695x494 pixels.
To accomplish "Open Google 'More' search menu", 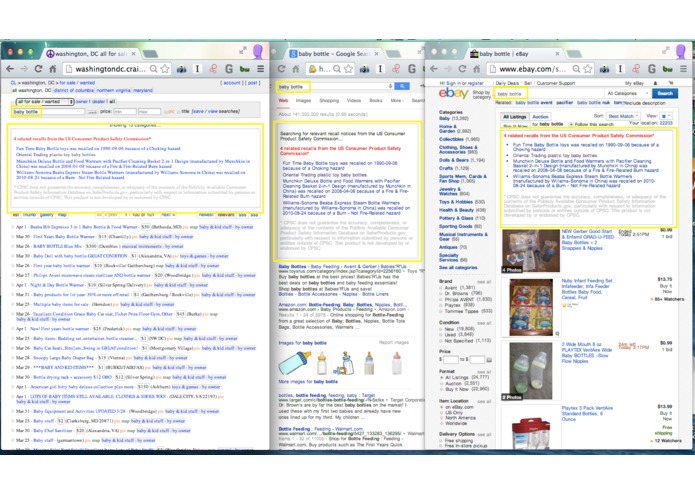I will [x=396, y=101].
